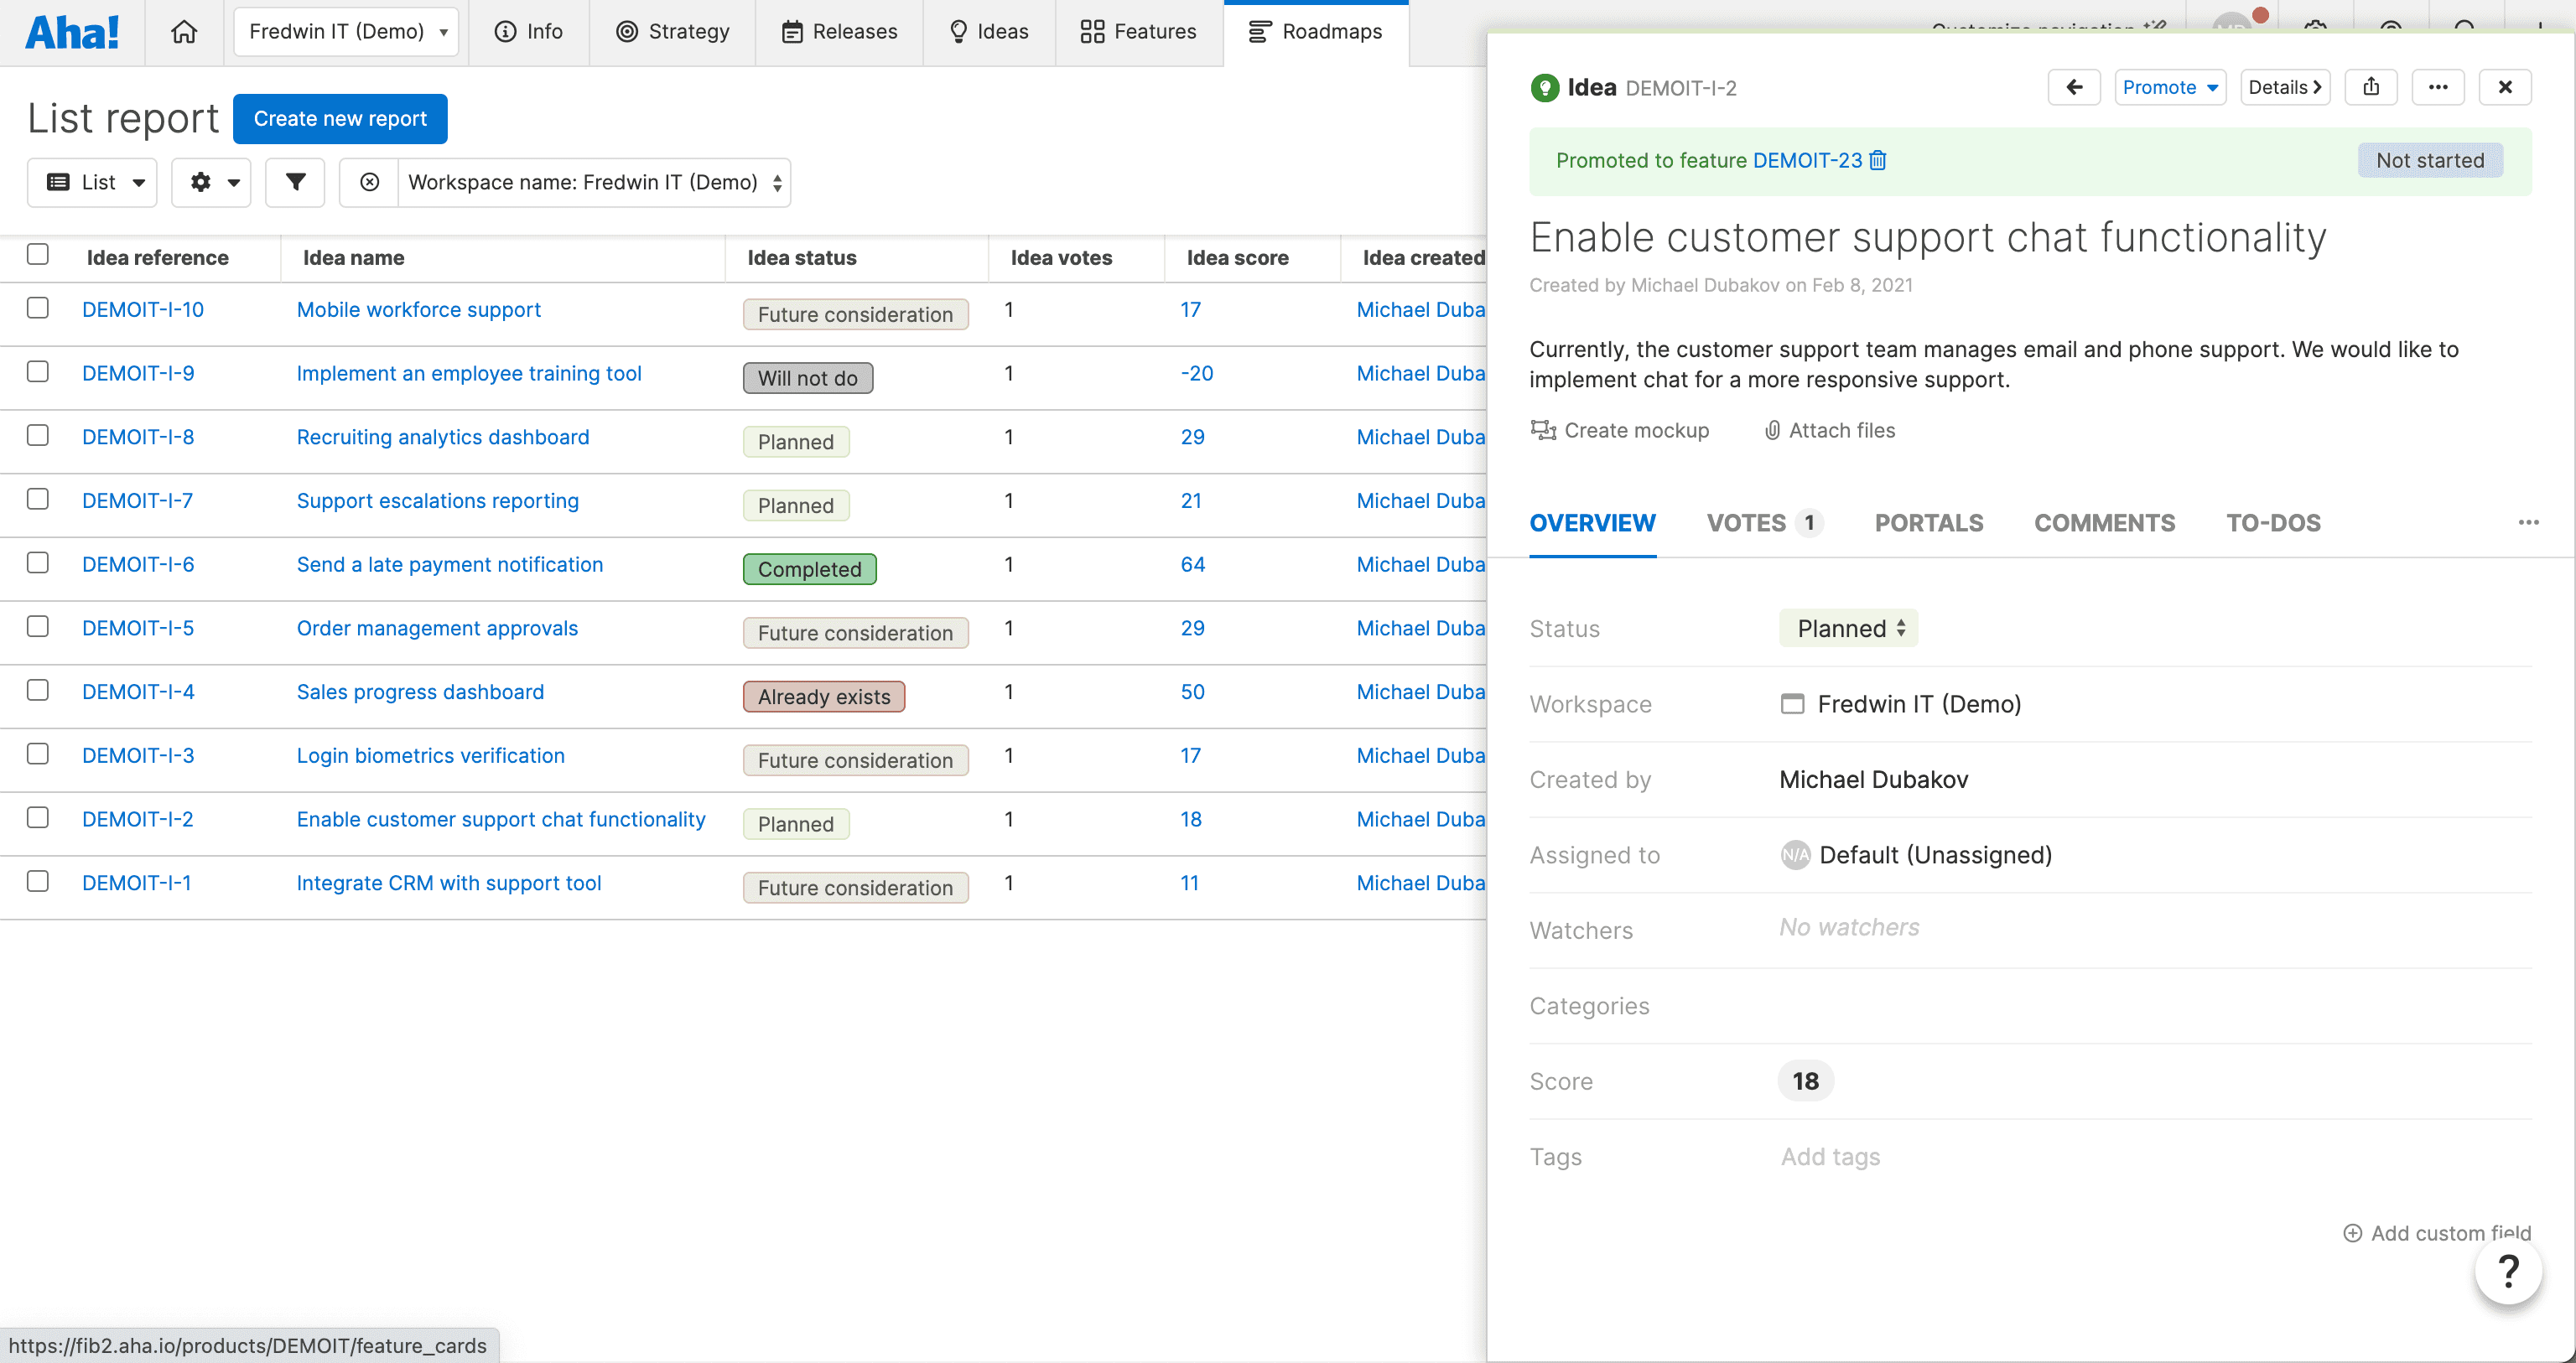This screenshot has height=1363, width=2576.
Task: Open the Planned status dropdown
Action: point(1849,628)
